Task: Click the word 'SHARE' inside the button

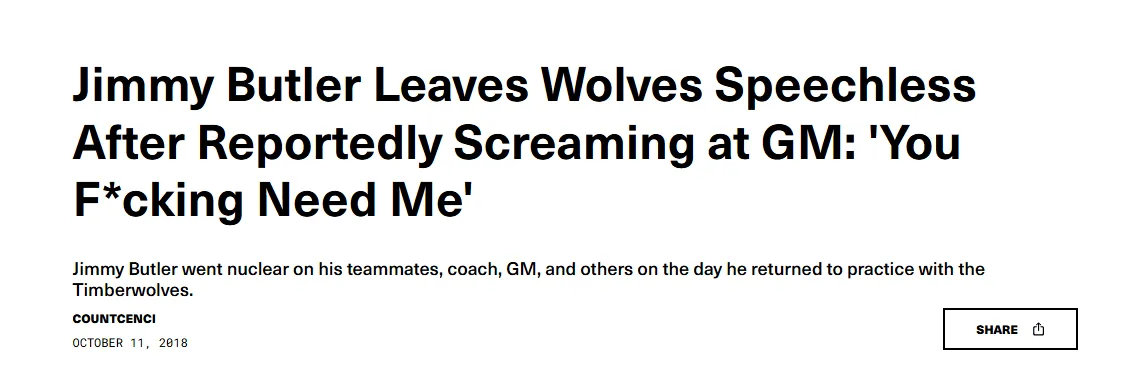Action: 997,330
